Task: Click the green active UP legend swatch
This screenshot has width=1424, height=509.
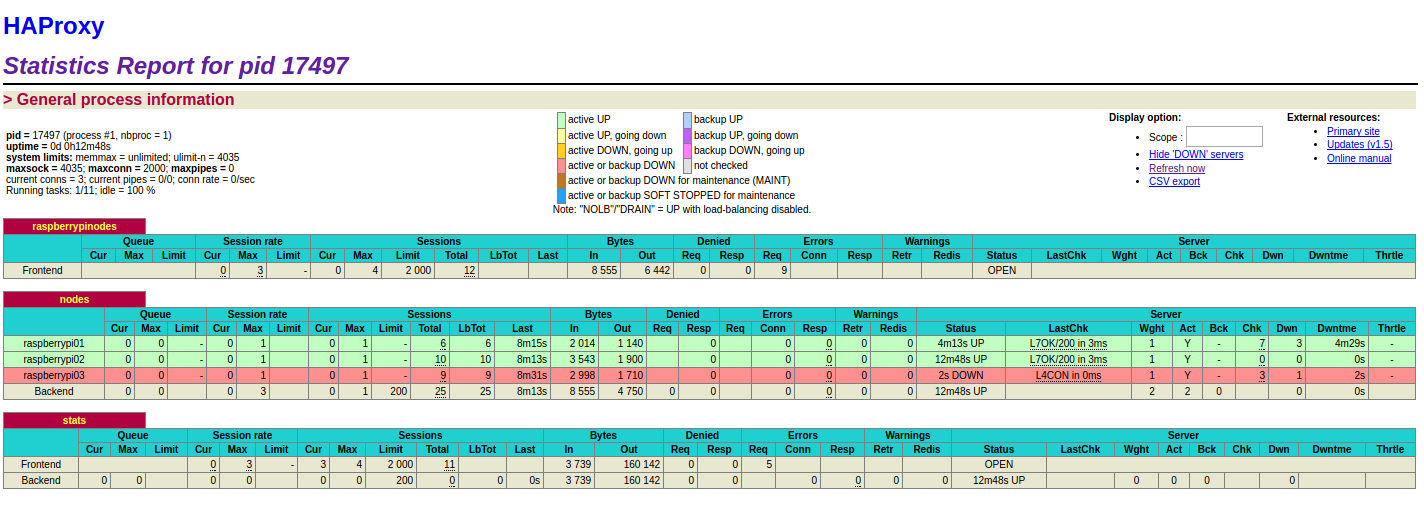Action: pyautogui.click(x=561, y=119)
